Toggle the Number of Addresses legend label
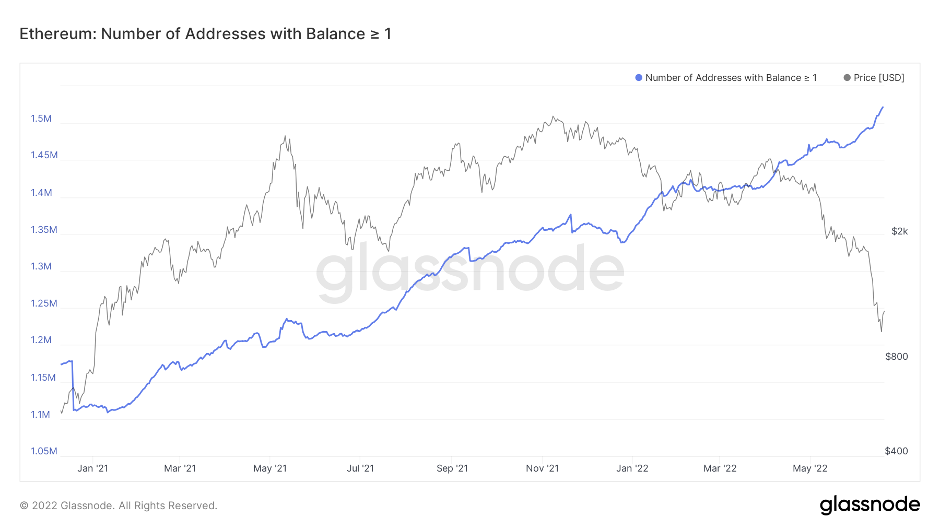The image size is (941, 529). point(731,78)
